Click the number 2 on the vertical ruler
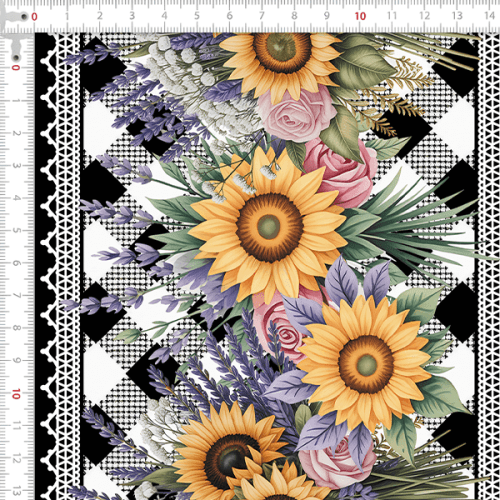Viewport: 500px width, 500px height. [16, 133]
